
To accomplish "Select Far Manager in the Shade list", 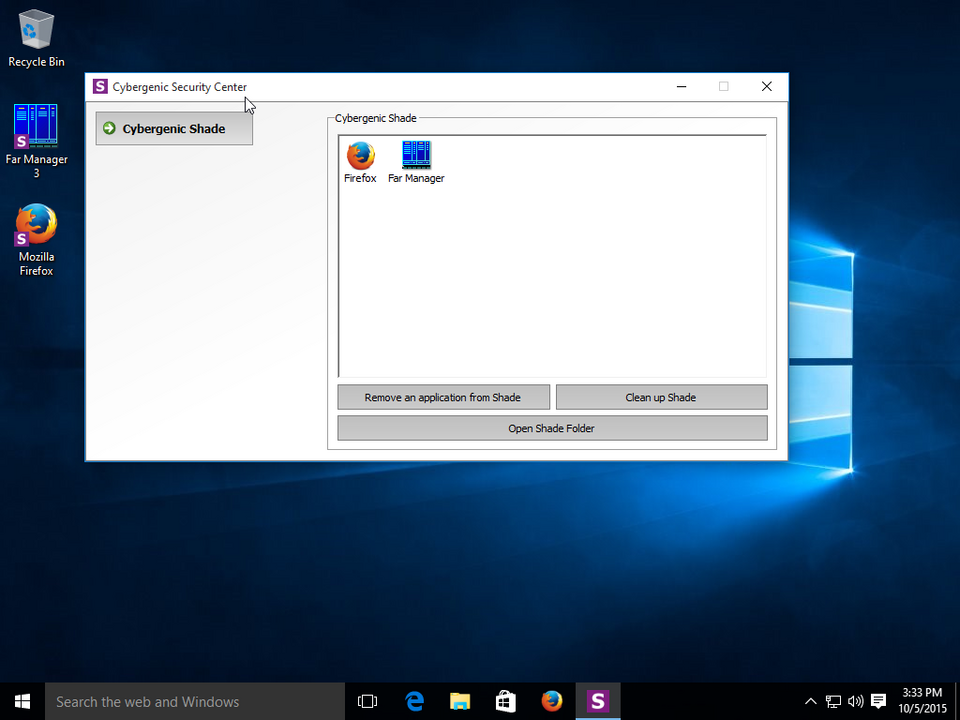I will (416, 162).
